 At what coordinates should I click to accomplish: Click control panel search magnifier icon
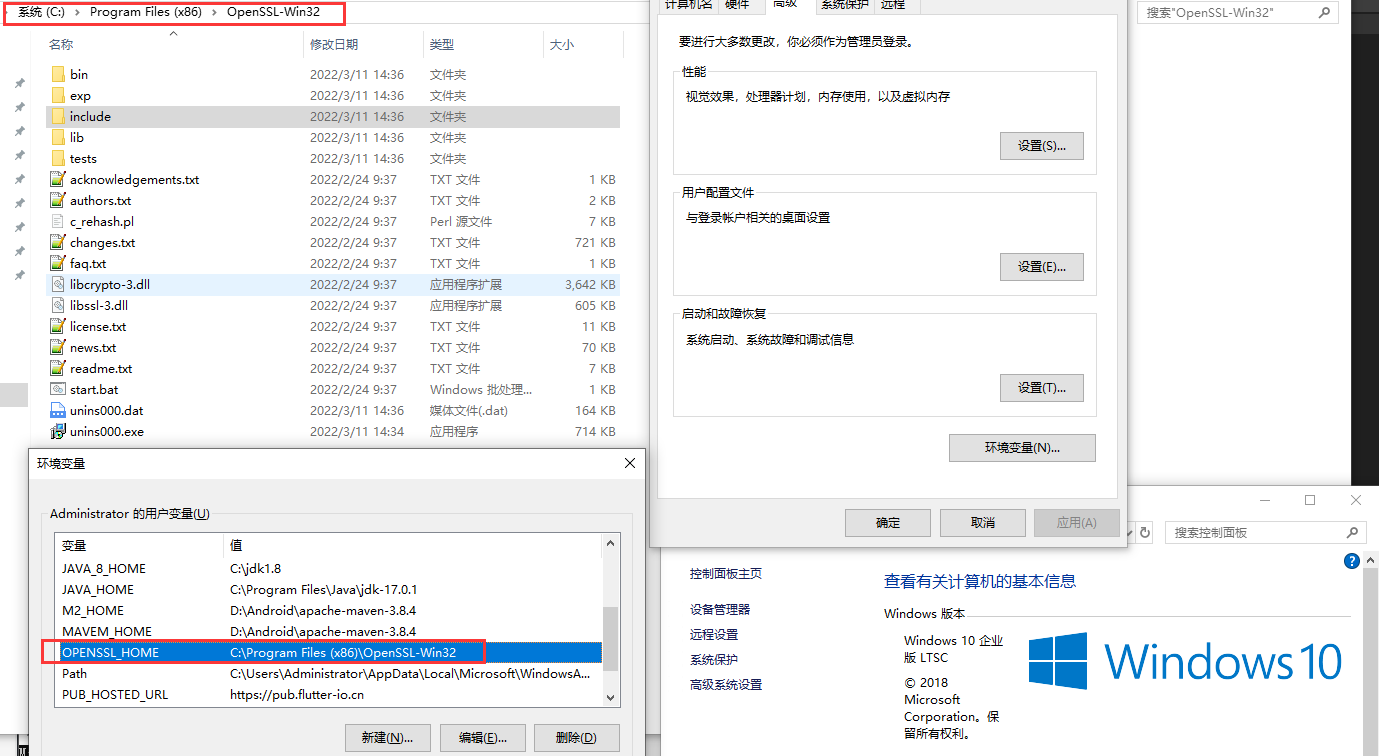(x=1352, y=533)
